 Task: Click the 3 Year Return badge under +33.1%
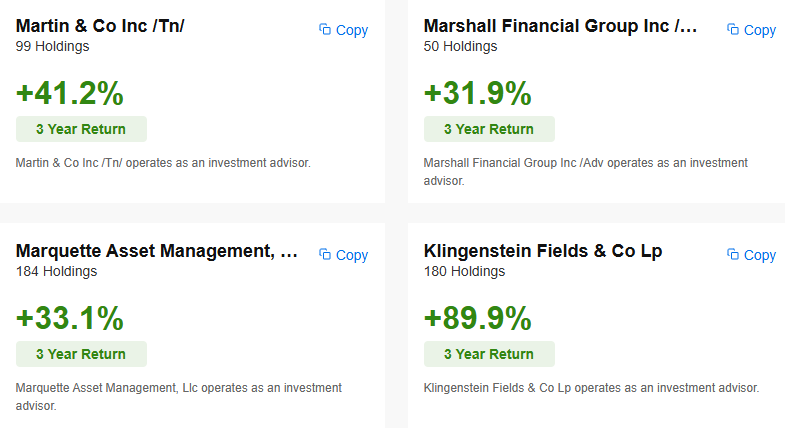point(81,354)
